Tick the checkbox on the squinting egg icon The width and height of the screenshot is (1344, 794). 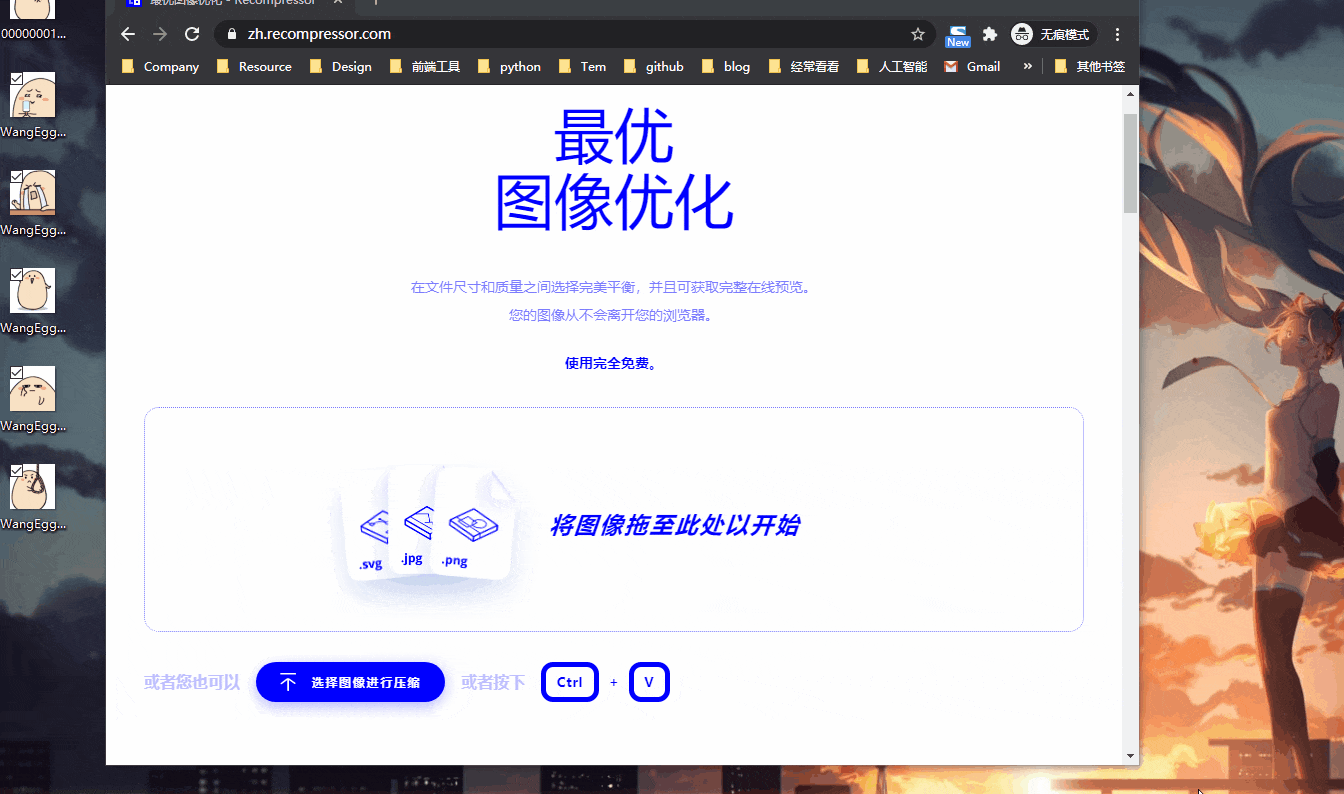click(17, 372)
